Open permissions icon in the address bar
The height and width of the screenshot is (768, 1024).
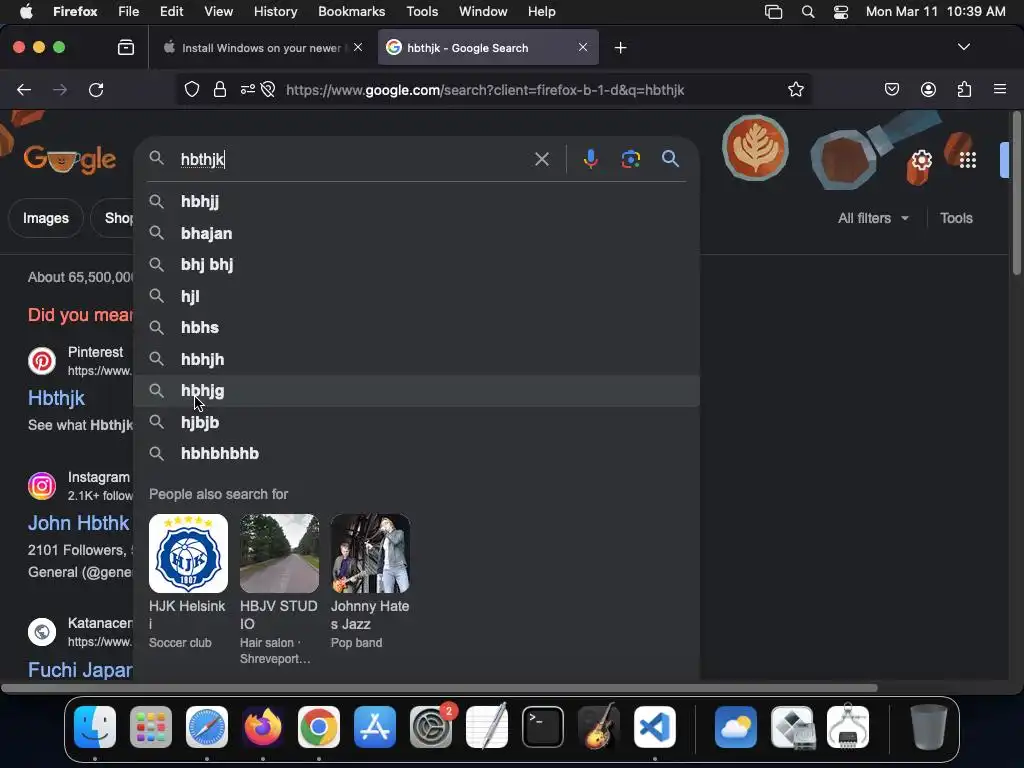(248, 89)
